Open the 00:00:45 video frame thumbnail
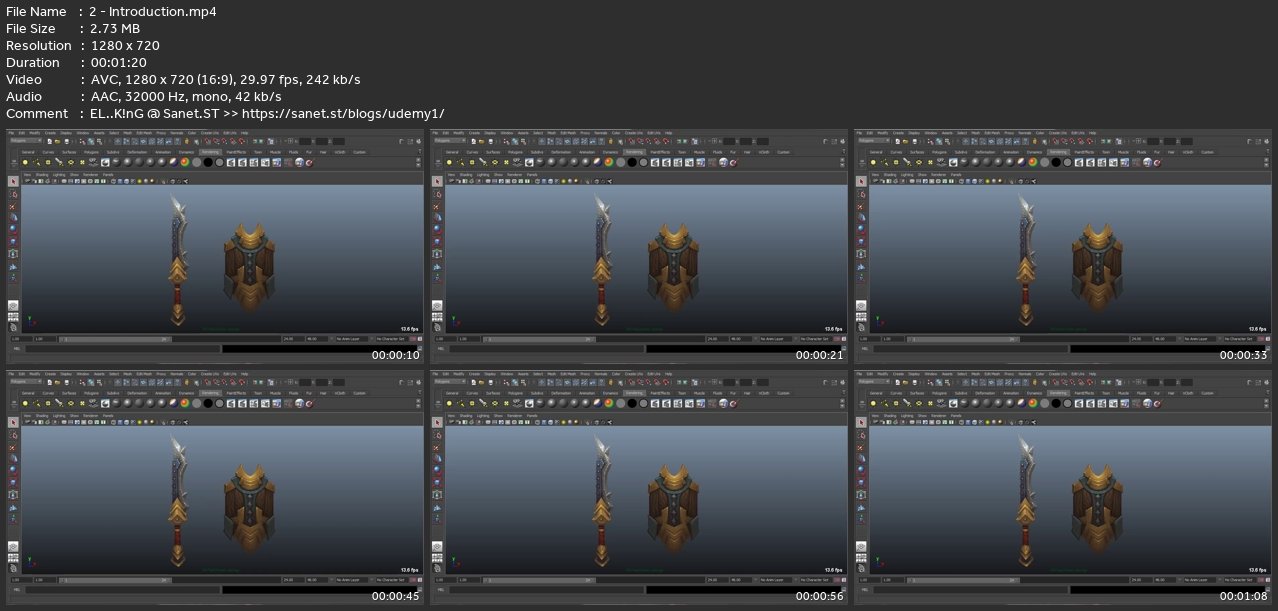Viewport: 1278px width, 611px height. (213, 485)
